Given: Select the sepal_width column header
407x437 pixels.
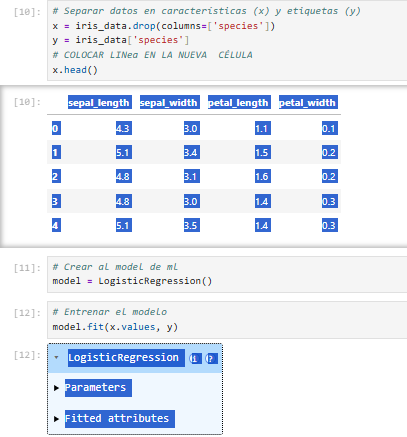Looking at the screenshot, I should pos(170,102).
